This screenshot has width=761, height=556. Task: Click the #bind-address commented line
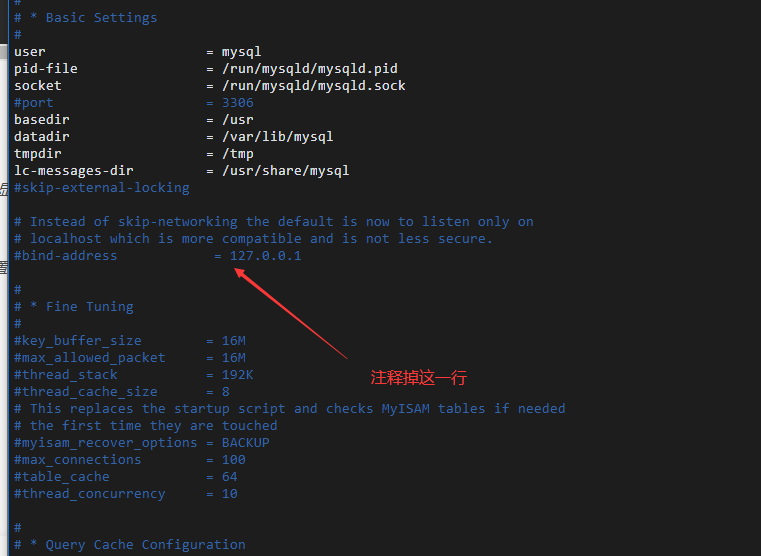(x=65, y=256)
